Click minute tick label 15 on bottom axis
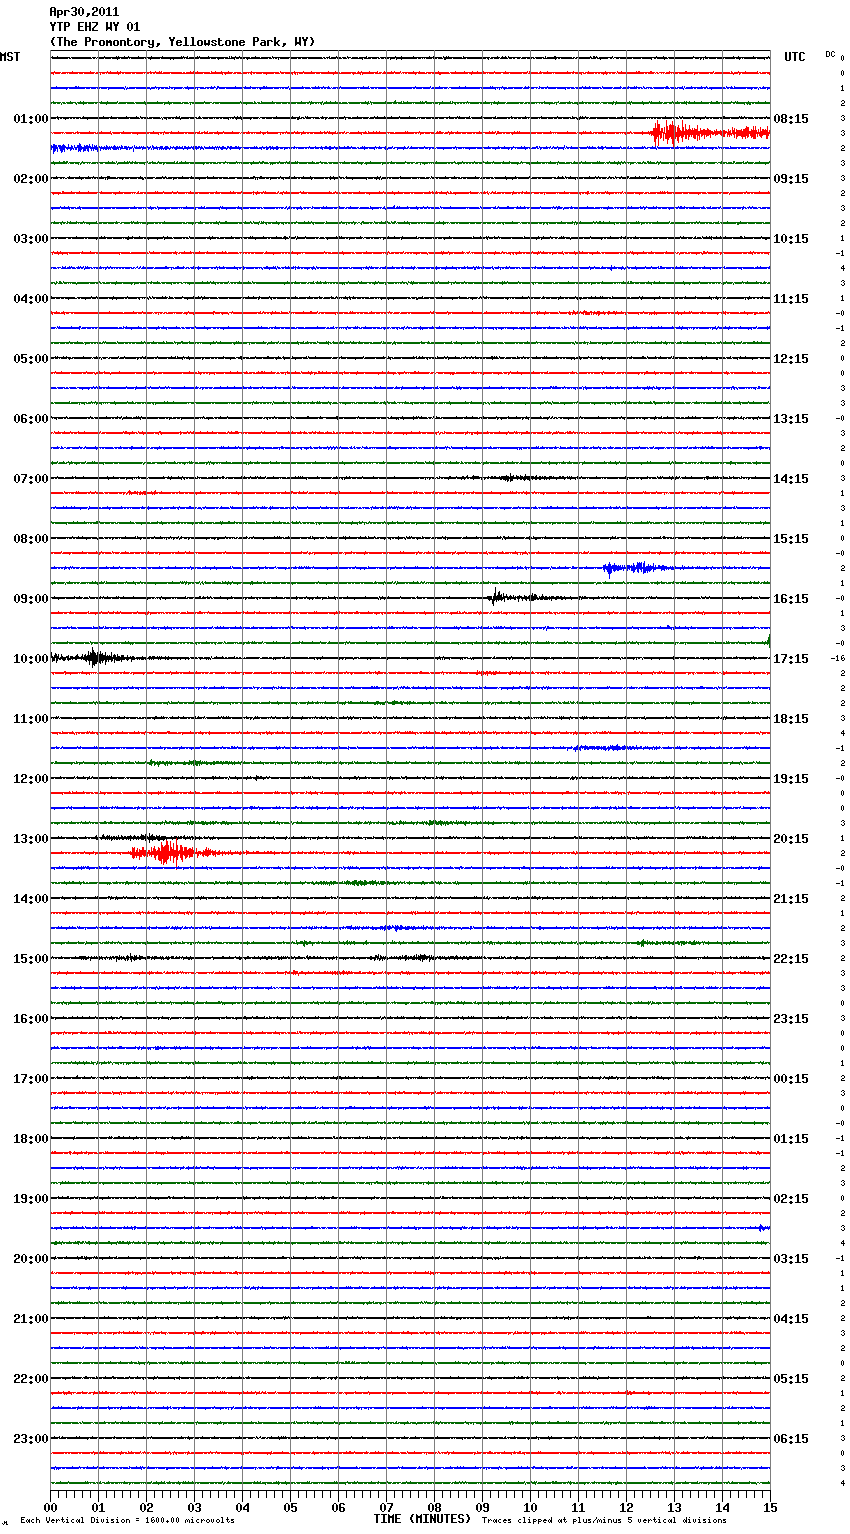Image resolution: width=850 pixels, height=1534 pixels. click(x=769, y=1507)
